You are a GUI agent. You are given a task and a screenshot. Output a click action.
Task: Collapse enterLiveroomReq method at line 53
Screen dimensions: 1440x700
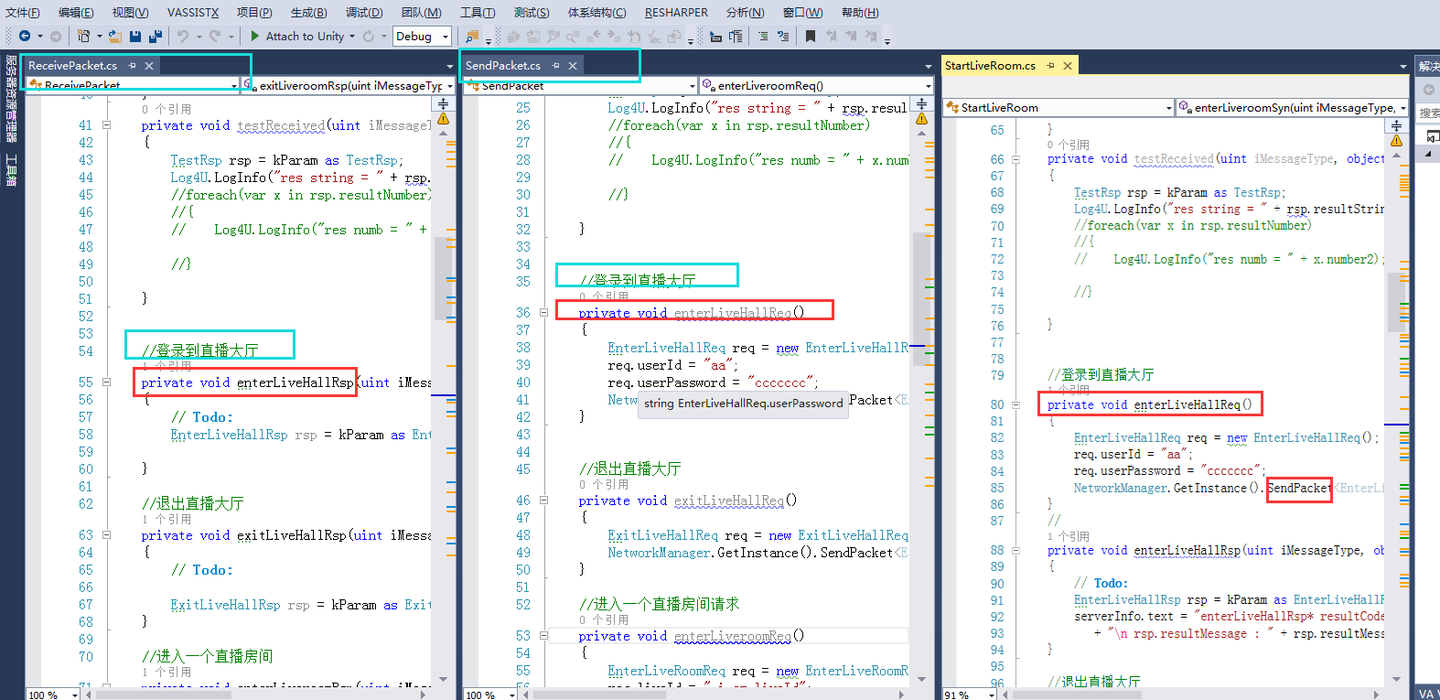[544, 636]
